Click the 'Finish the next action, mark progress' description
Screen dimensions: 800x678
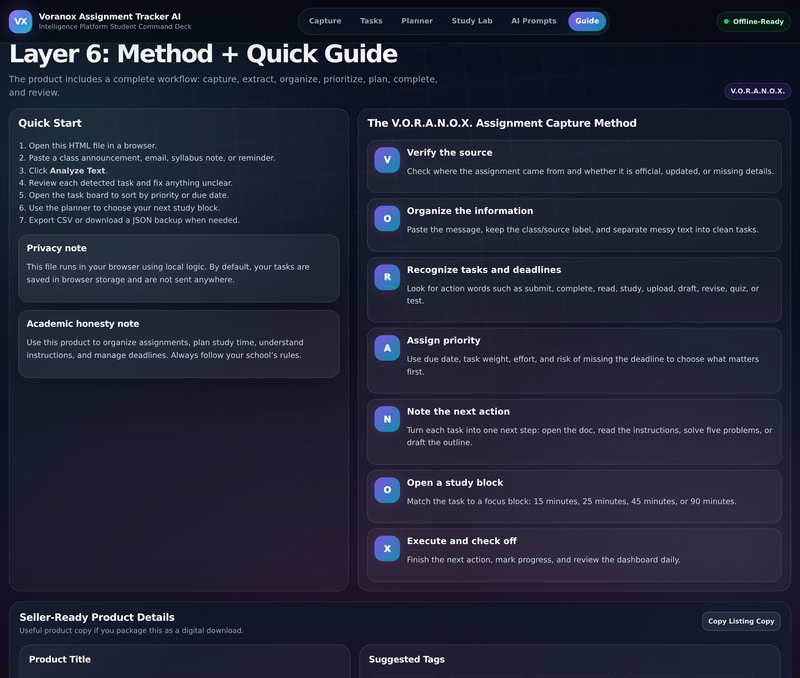[543, 560]
